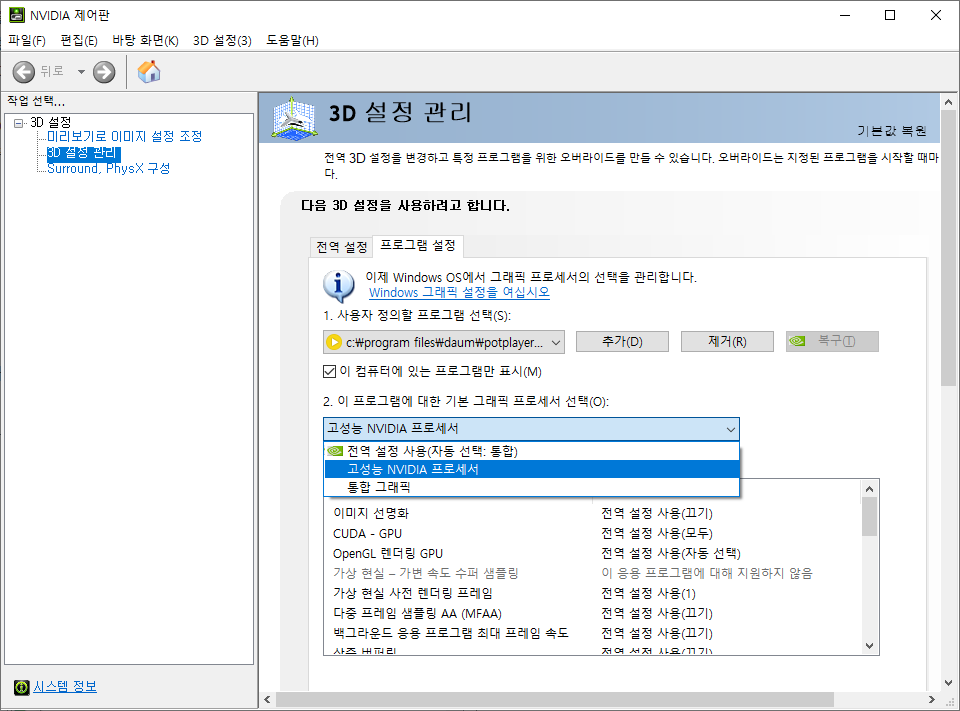Screen dimensions: 960x711
Task: Click the value 전역 설정 사용(자동 선택)
Action: 671,554
